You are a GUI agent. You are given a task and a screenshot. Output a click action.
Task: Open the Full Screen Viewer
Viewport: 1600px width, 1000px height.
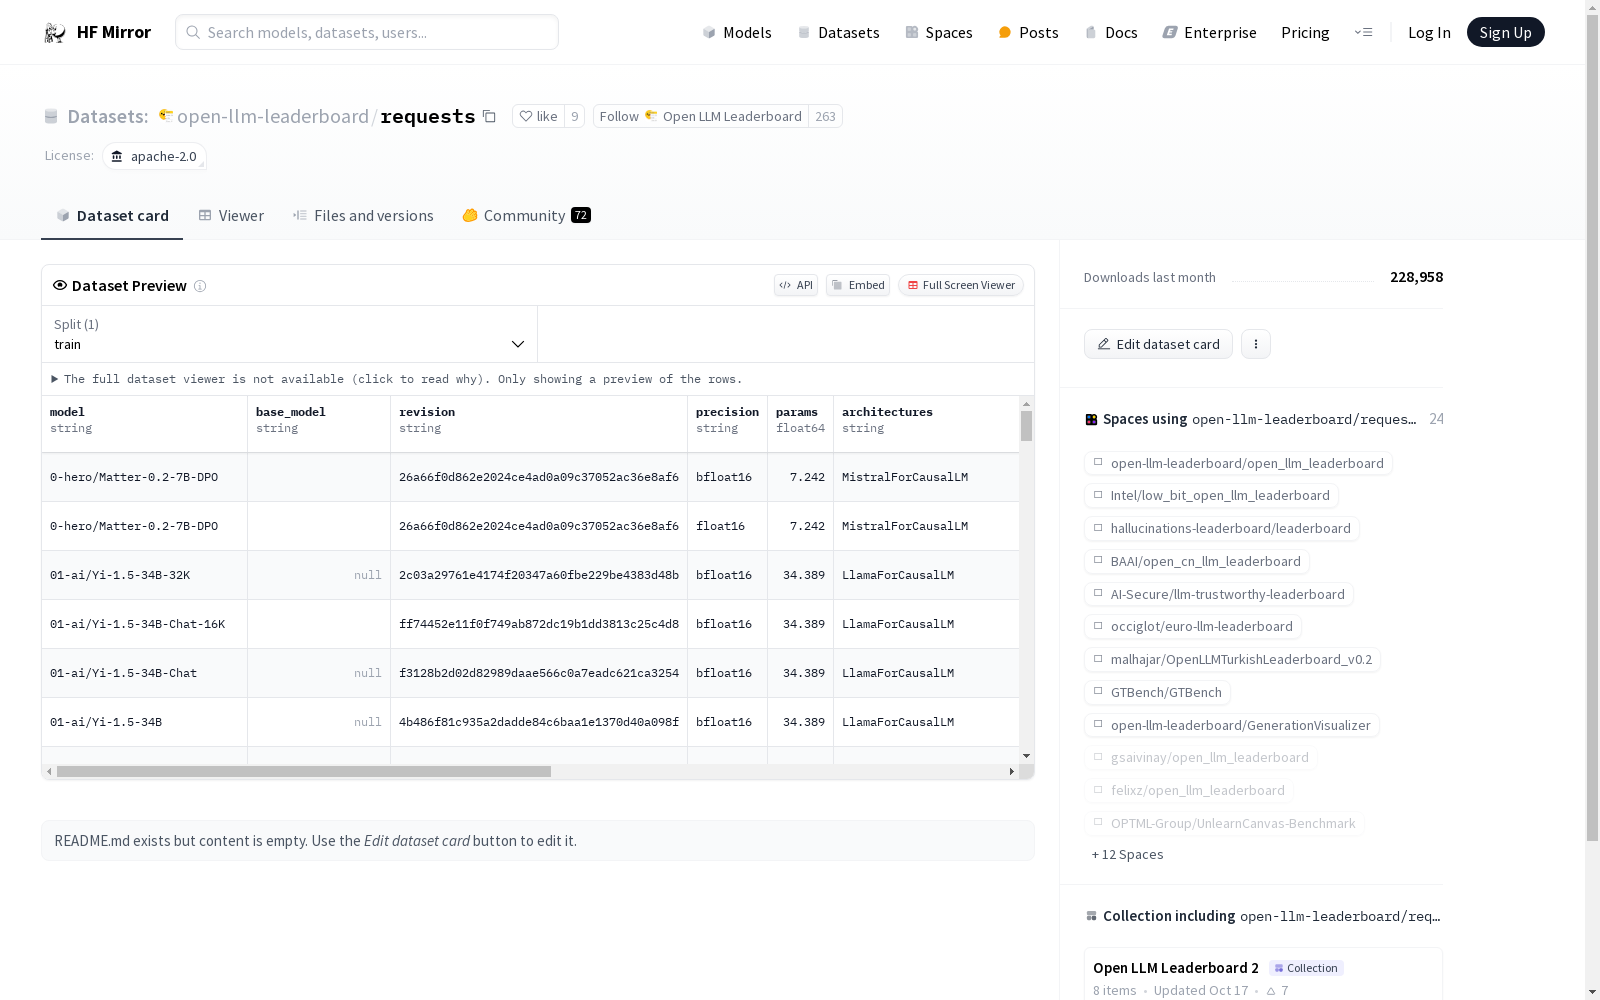click(961, 285)
